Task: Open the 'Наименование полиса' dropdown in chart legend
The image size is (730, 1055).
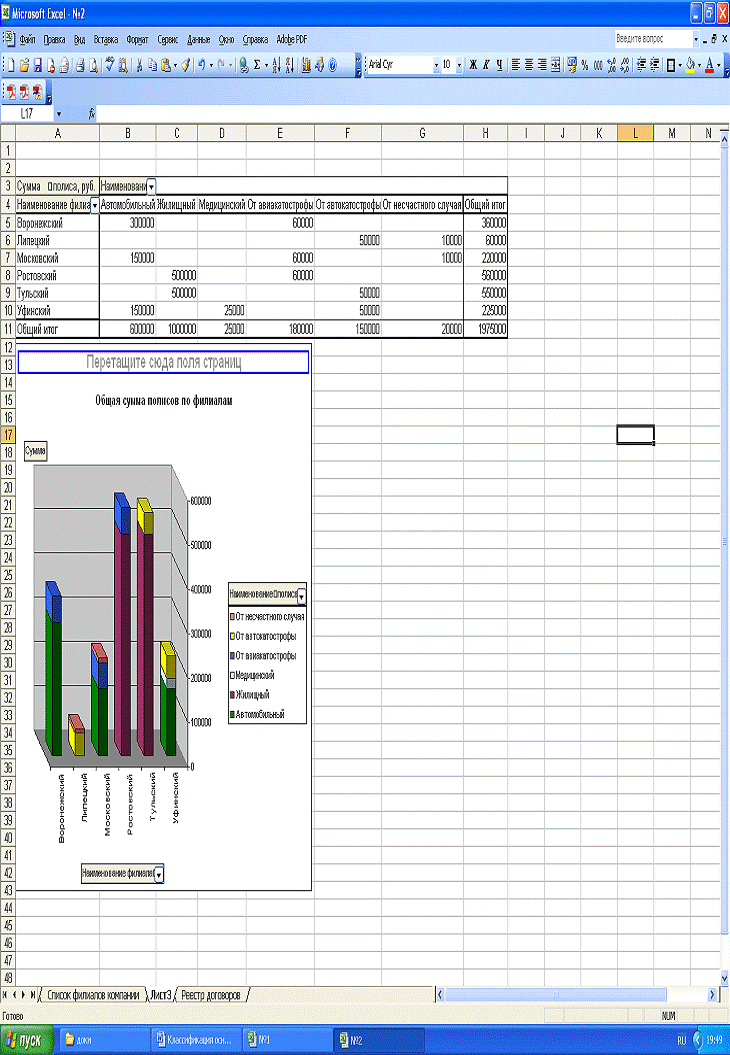Action: coord(302,594)
